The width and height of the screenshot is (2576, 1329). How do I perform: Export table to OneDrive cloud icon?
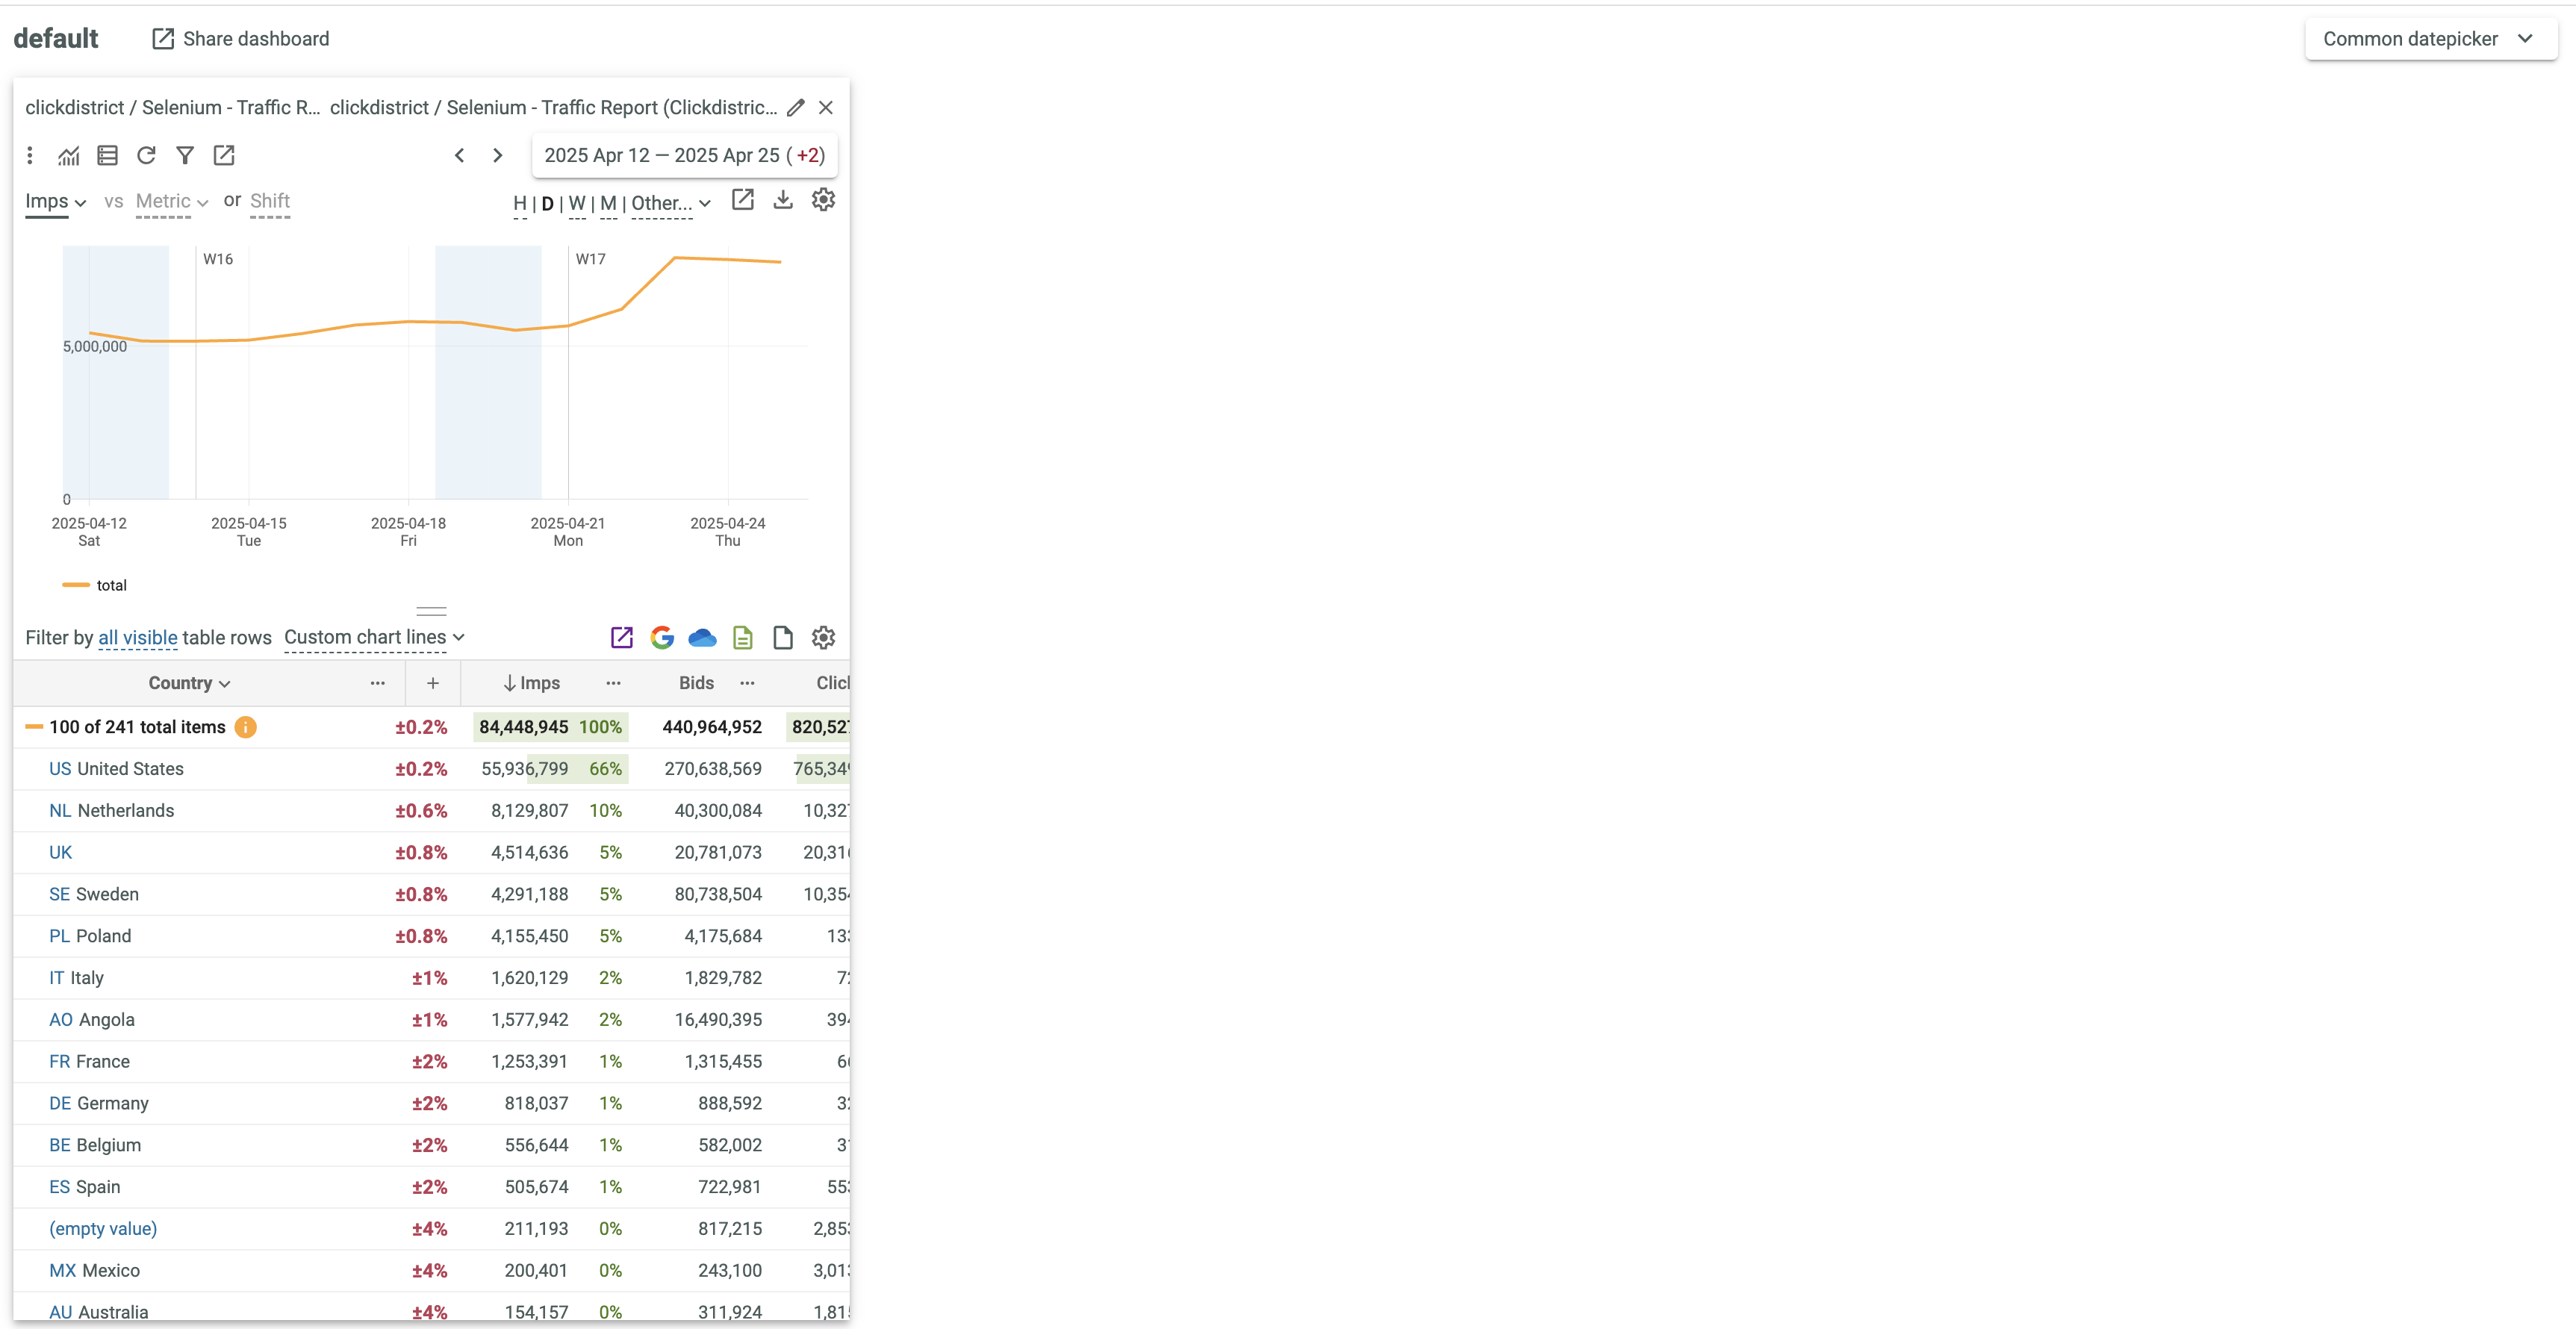702,638
